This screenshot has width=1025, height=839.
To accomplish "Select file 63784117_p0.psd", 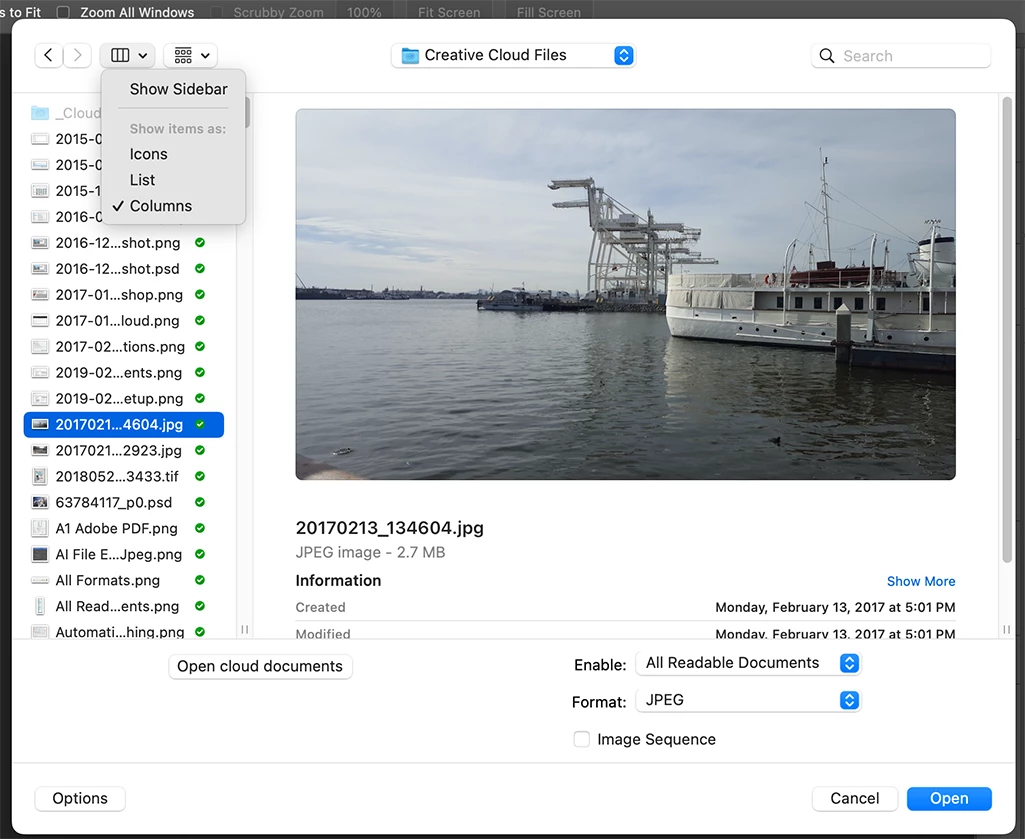I will click(124, 502).
